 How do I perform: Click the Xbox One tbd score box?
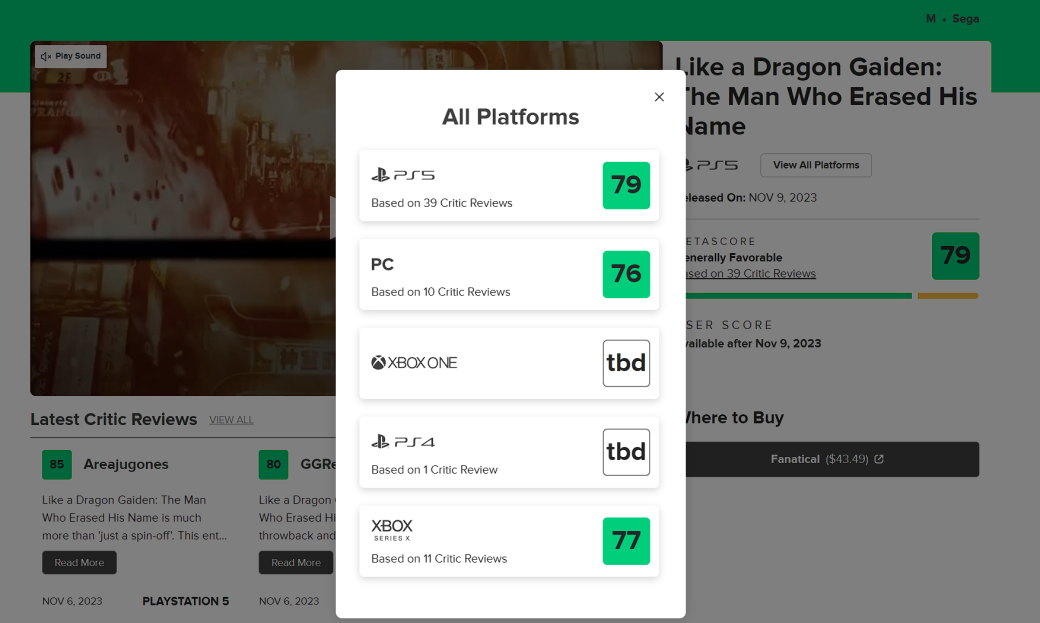coord(626,363)
